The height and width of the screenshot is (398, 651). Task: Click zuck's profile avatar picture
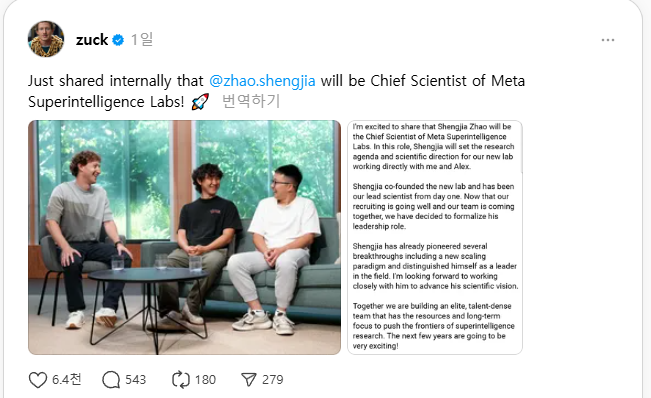46,39
